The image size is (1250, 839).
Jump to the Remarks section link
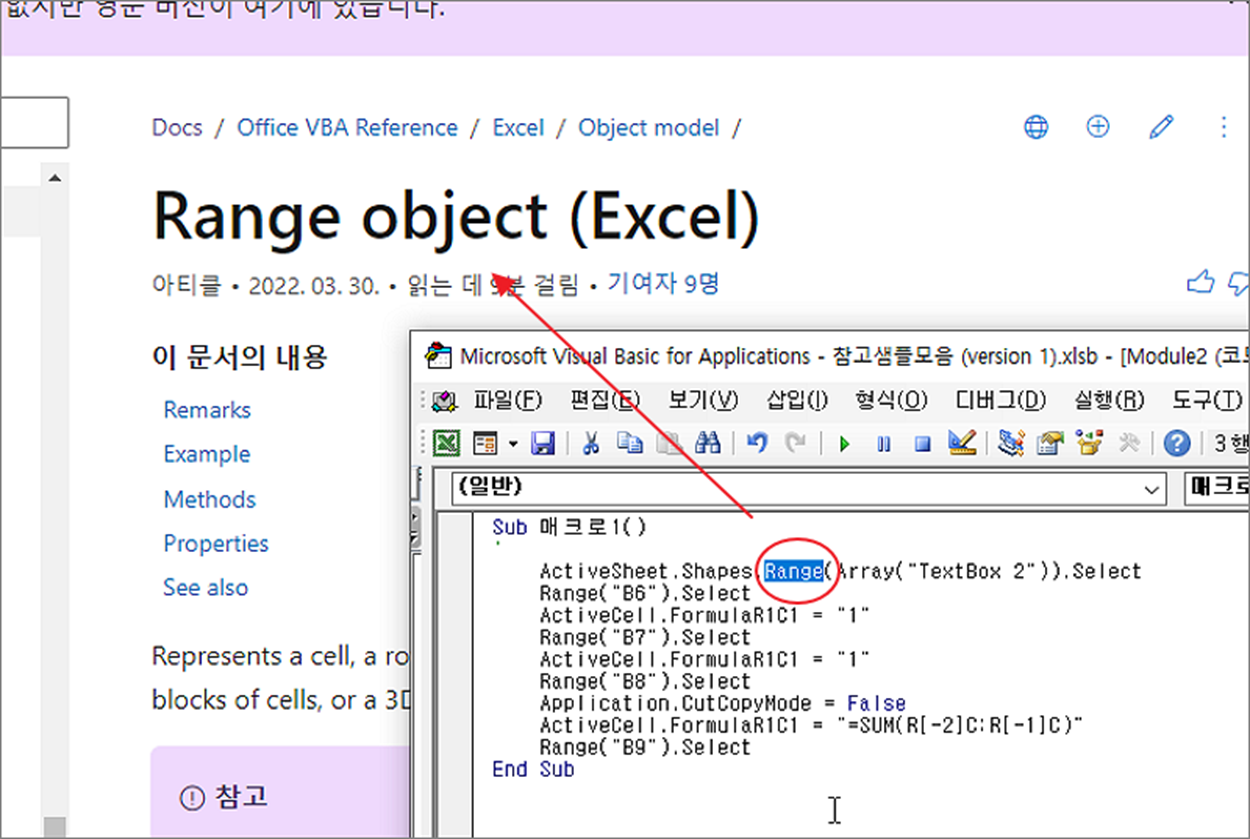point(207,410)
